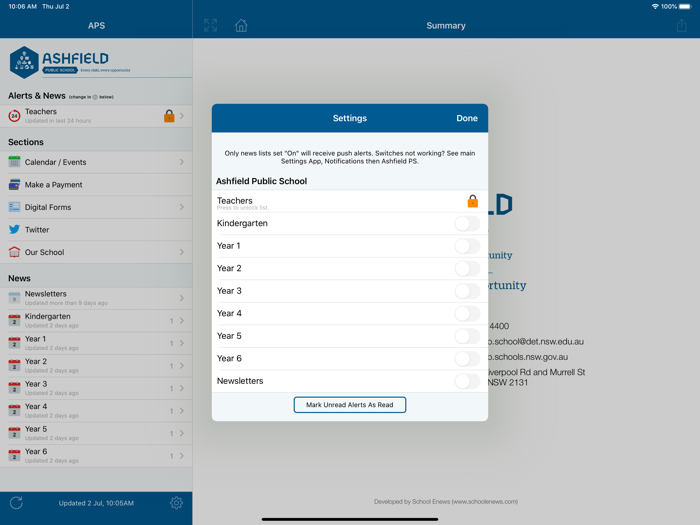Tap the Calendar / Events calendar icon
The height and width of the screenshot is (525, 700).
pos(14,162)
